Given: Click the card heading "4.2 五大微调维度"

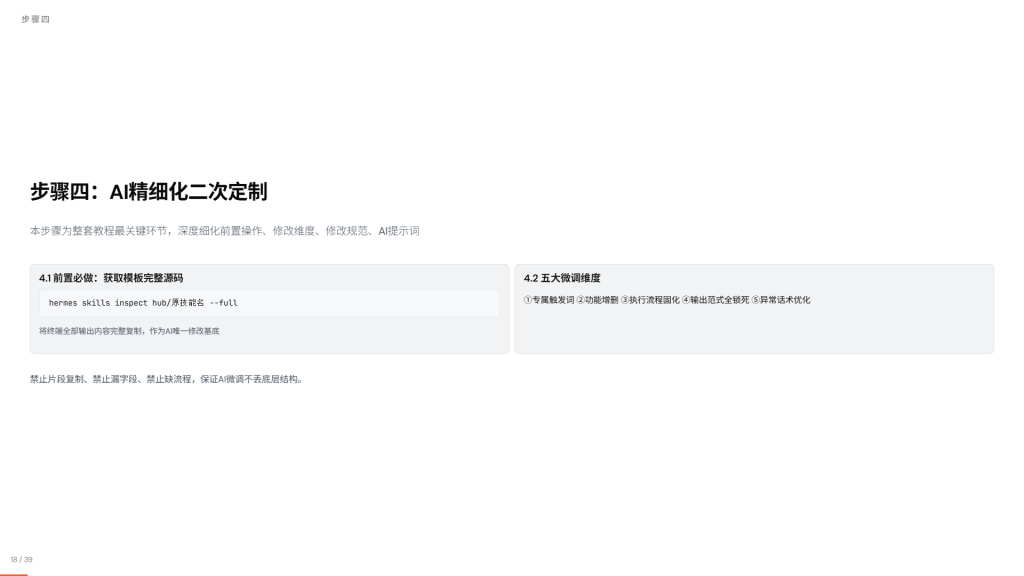Looking at the screenshot, I should click(562, 278).
